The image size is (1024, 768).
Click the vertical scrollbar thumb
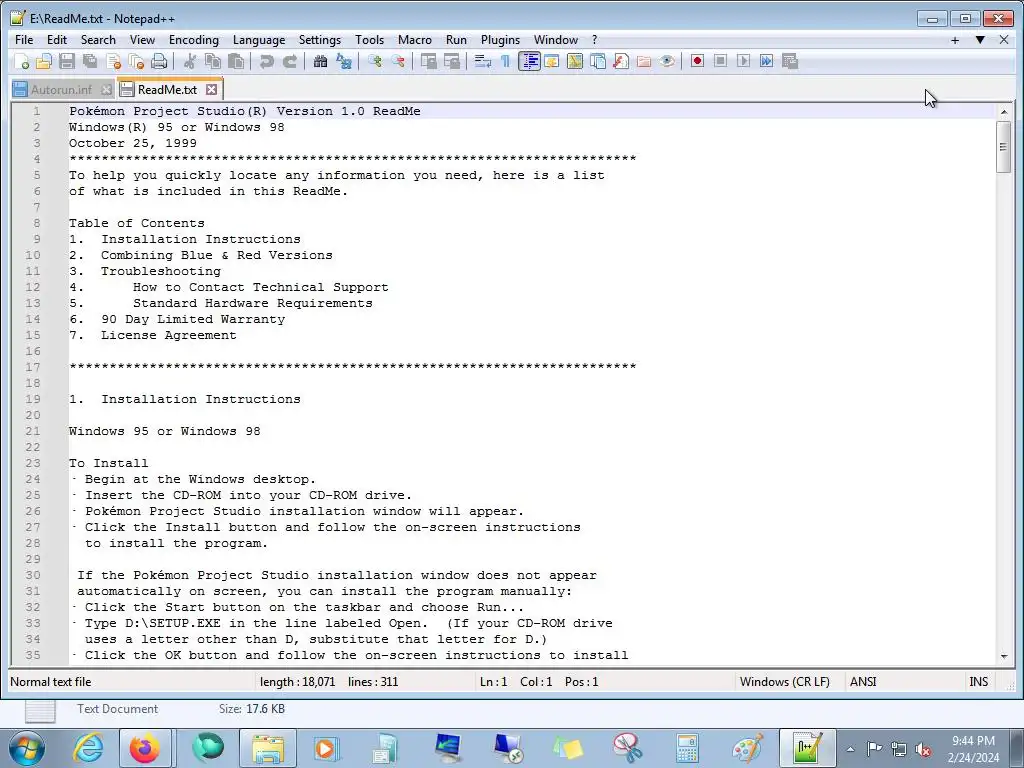coord(1004,146)
